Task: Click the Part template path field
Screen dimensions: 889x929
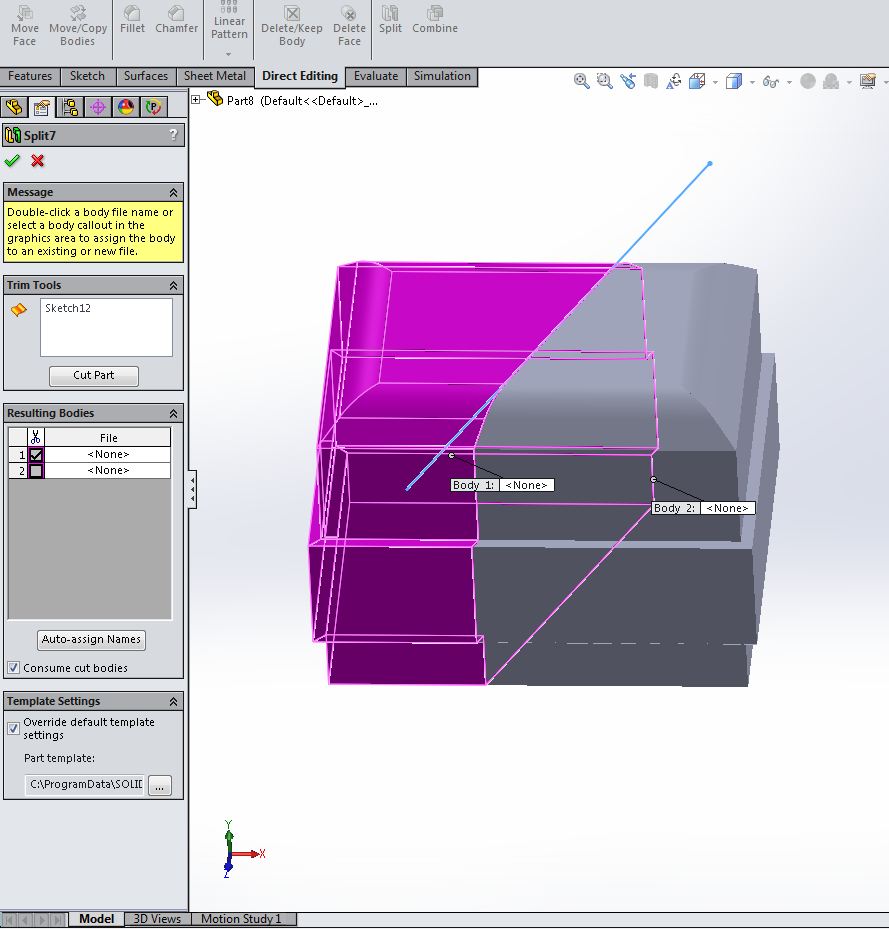Action: point(85,785)
